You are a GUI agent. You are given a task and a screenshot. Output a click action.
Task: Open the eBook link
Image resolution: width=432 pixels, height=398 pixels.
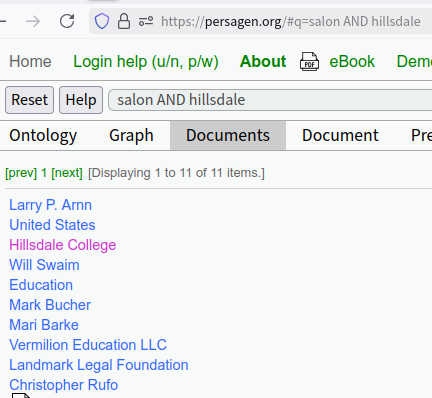pos(352,61)
